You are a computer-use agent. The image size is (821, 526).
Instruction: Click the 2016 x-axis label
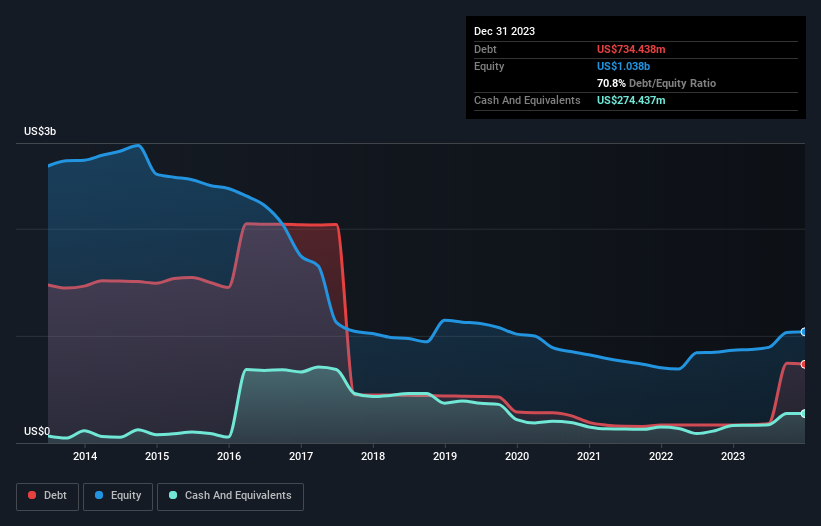point(229,456)
